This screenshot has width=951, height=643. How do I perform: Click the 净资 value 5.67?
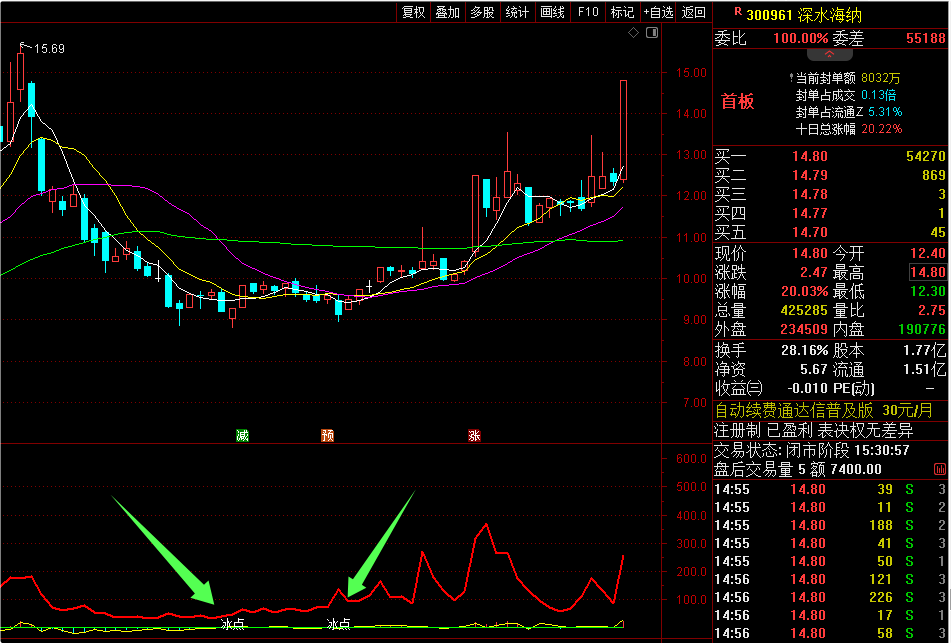tap(813, 369)
